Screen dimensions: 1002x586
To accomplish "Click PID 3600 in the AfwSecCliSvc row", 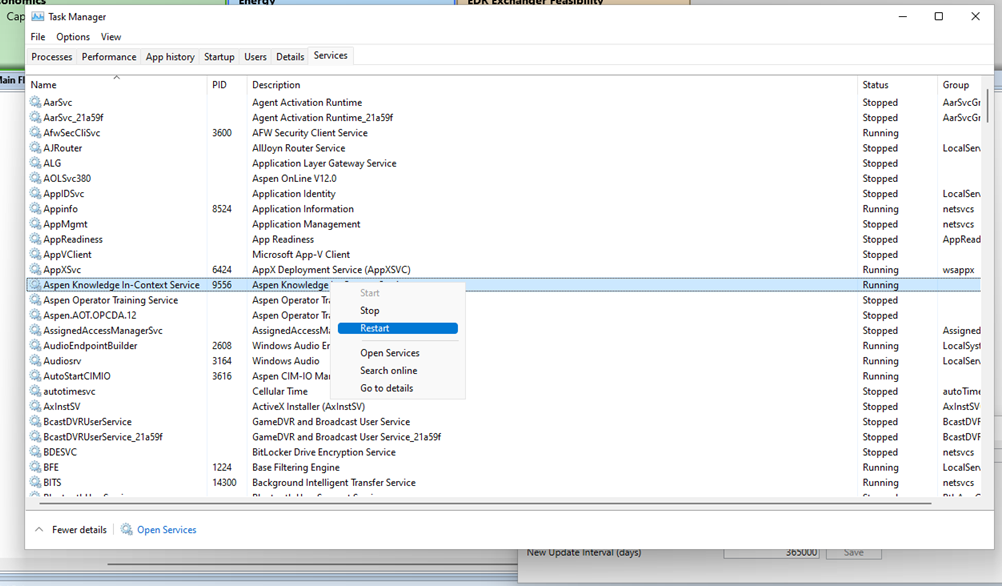I will point(222,133).
